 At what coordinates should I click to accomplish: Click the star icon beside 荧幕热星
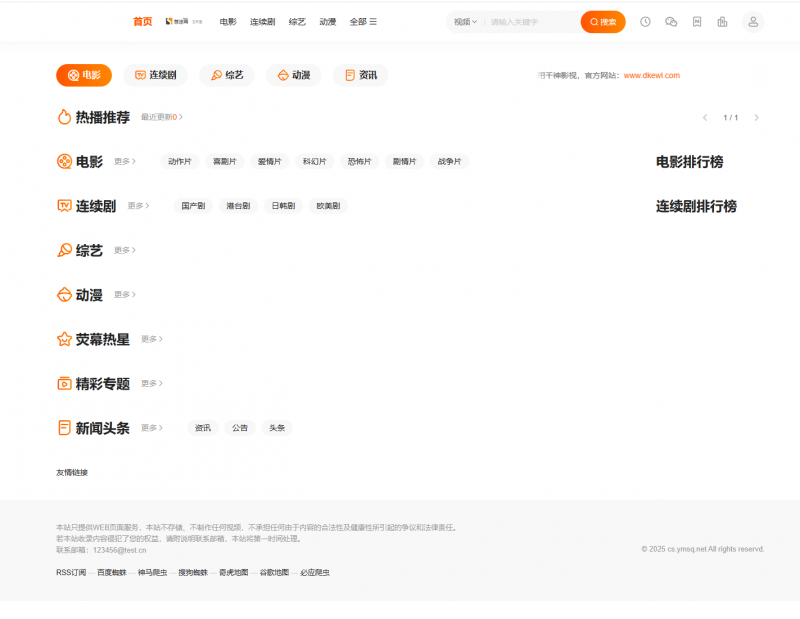click(61, 339)
